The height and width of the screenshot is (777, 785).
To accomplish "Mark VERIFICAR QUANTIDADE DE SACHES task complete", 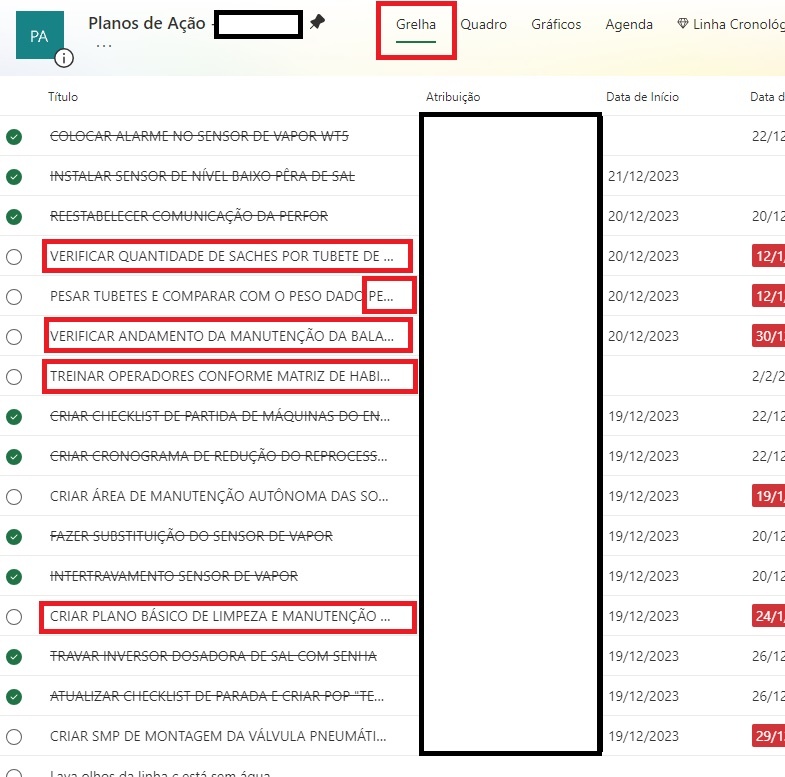I will [14, 256].
